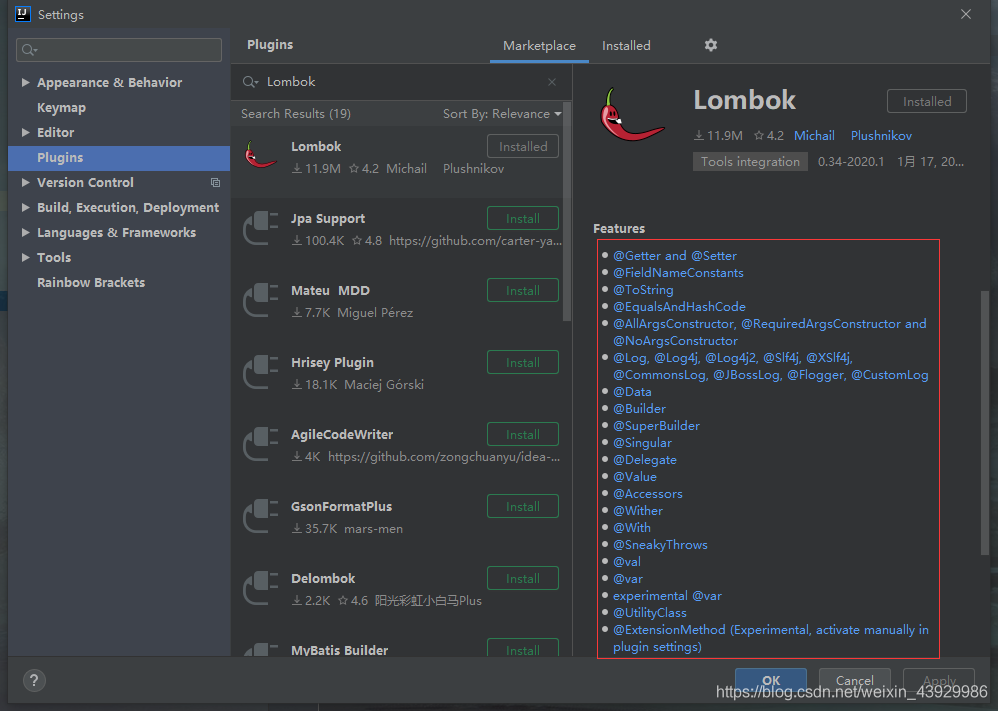
Task: Click the Version Control project-level copy icon
Action: (215, 183)
